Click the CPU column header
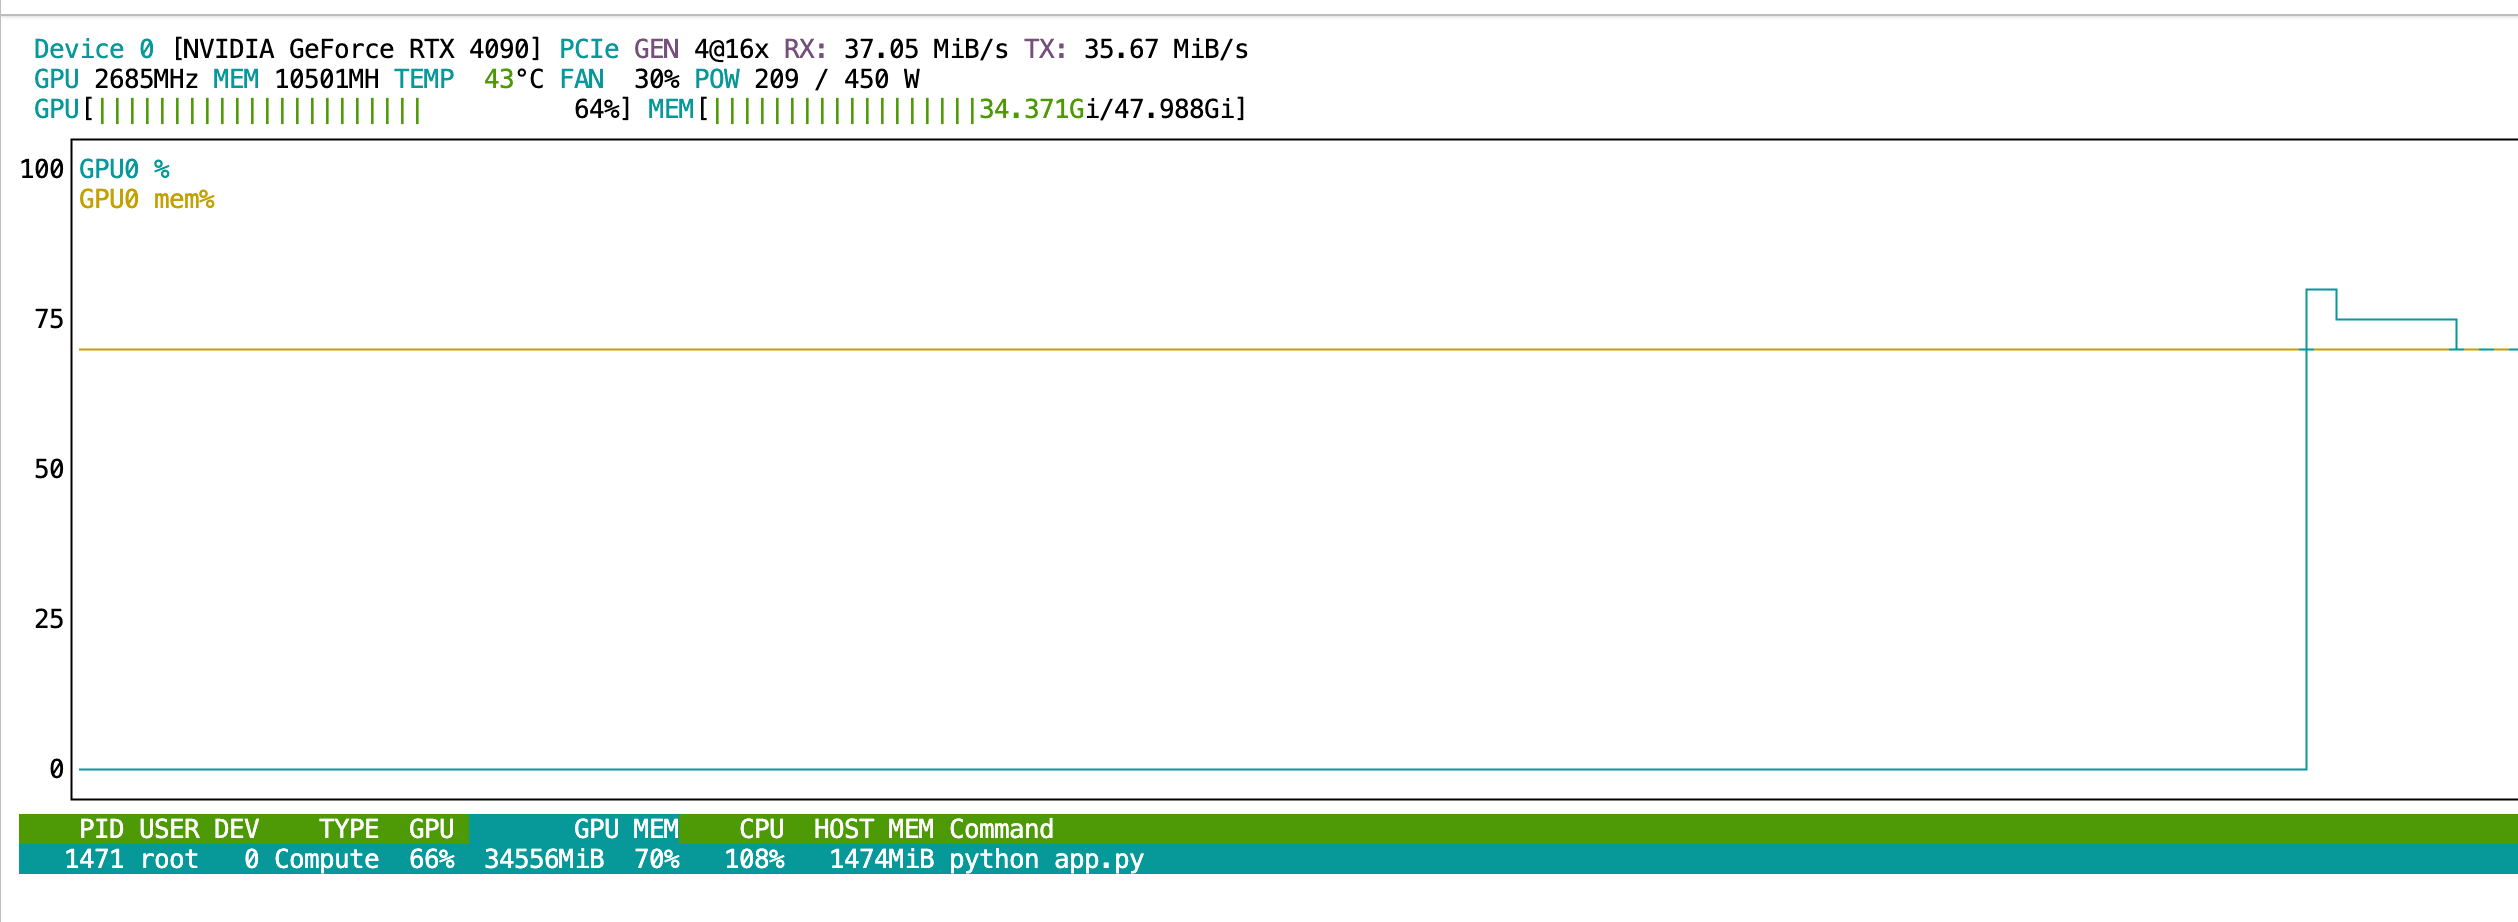 tap(761, 829)
